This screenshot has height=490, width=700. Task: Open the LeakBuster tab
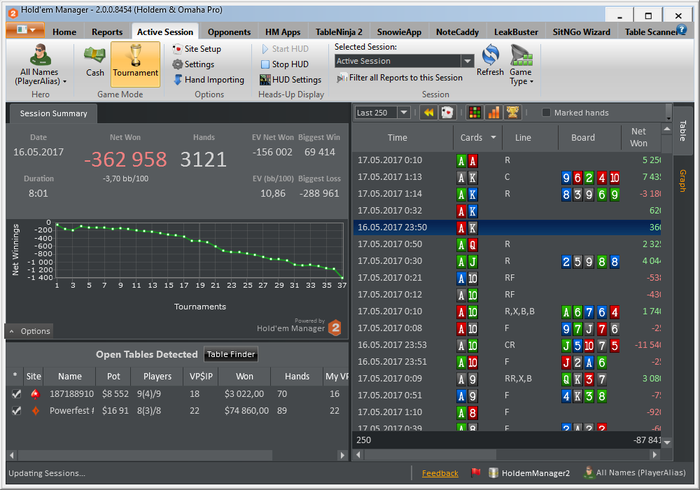point(516,32)
